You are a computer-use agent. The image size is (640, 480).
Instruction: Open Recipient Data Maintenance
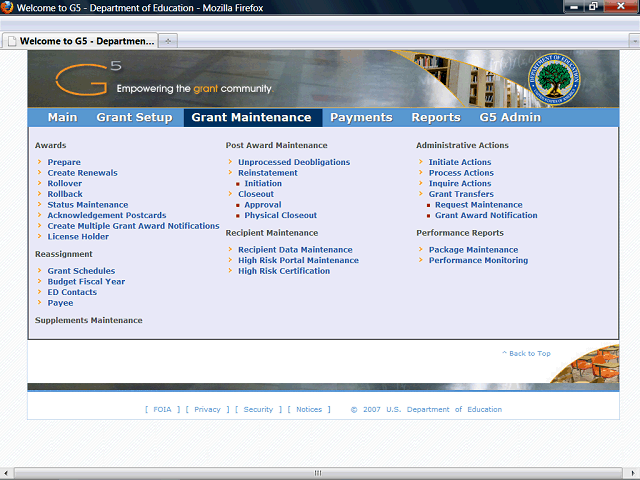[x=295, y=250]
